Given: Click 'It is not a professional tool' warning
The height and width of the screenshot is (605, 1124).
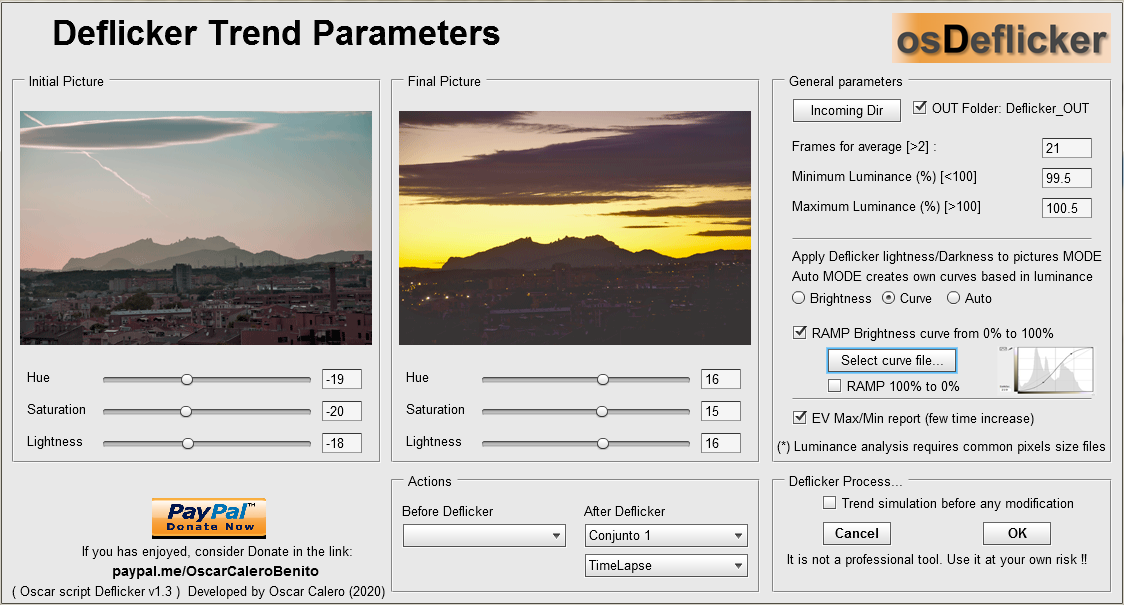Looking at the screenshot, I should click(936, 560).
